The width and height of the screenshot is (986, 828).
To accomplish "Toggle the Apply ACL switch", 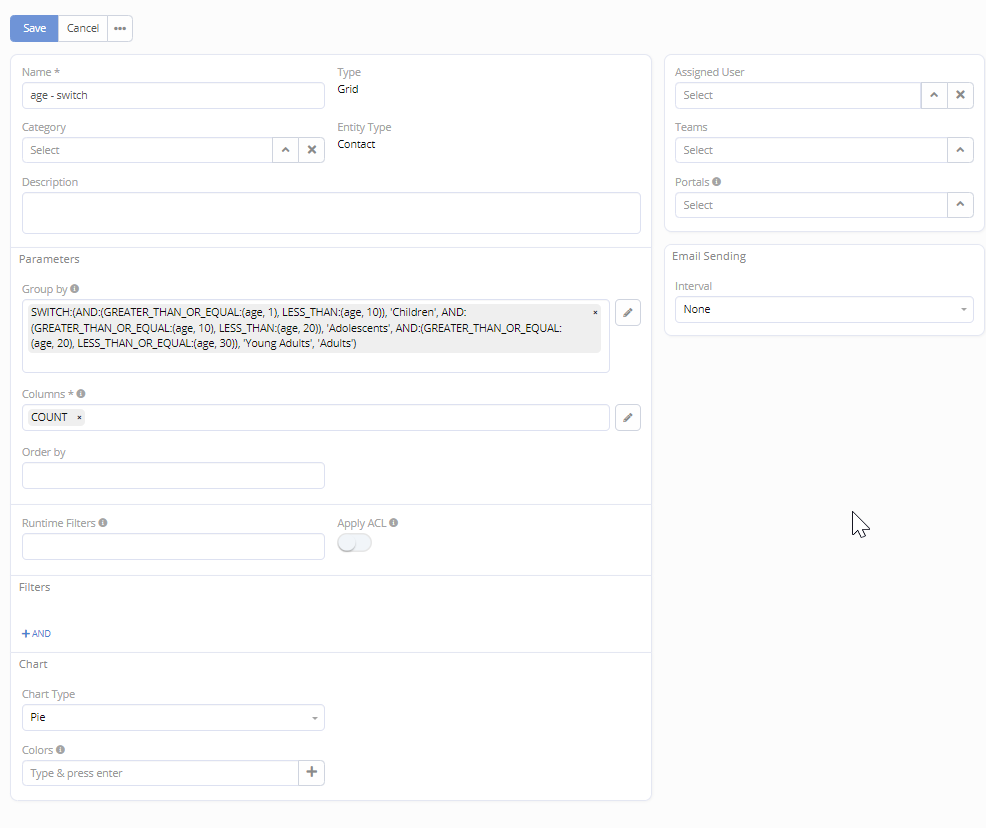I will 354,543.
